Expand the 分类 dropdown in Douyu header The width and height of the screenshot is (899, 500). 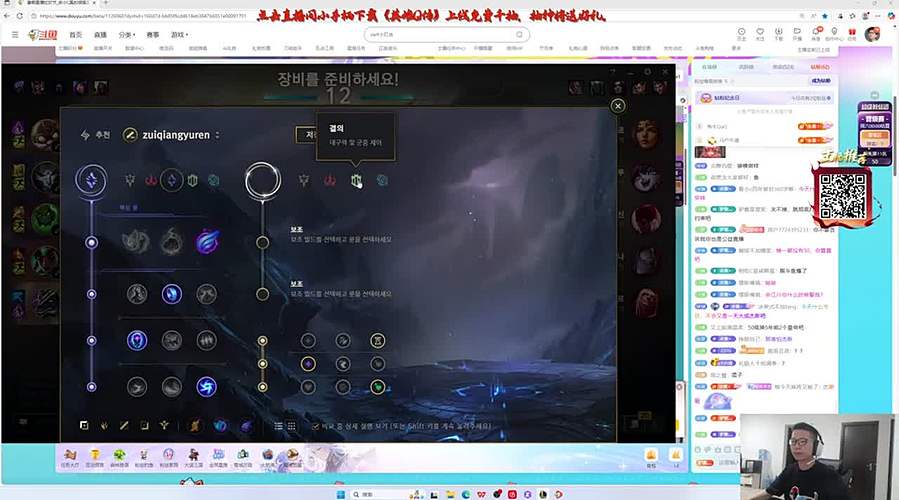(127, 35)
